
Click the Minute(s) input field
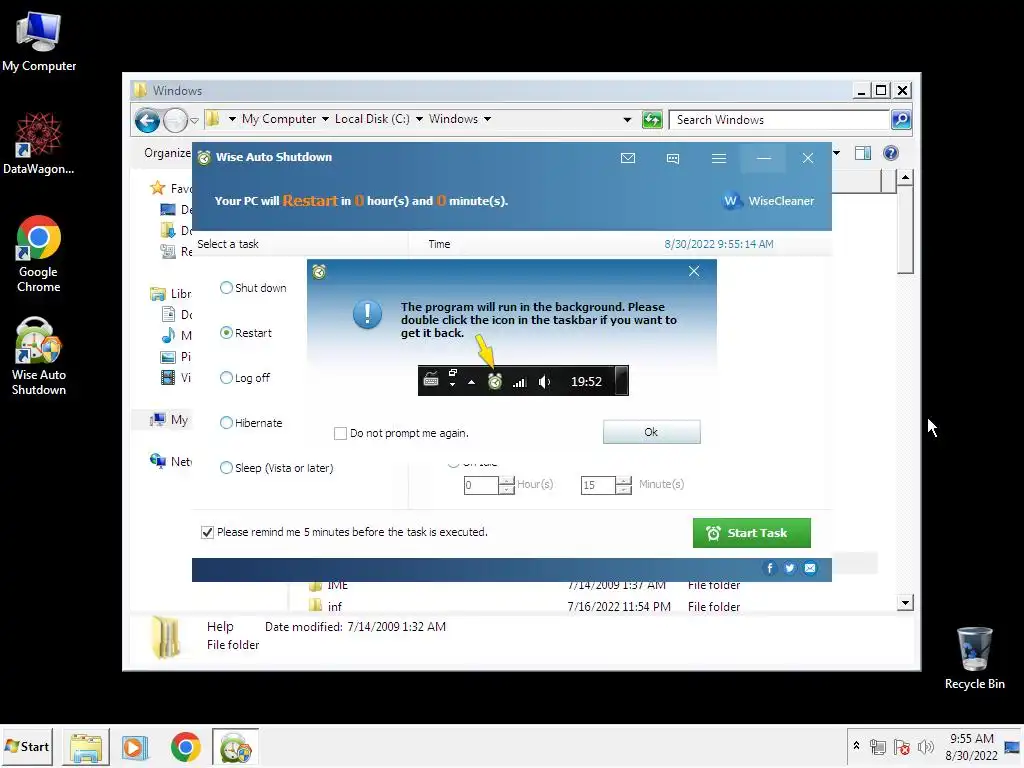(x=598, y=485)
